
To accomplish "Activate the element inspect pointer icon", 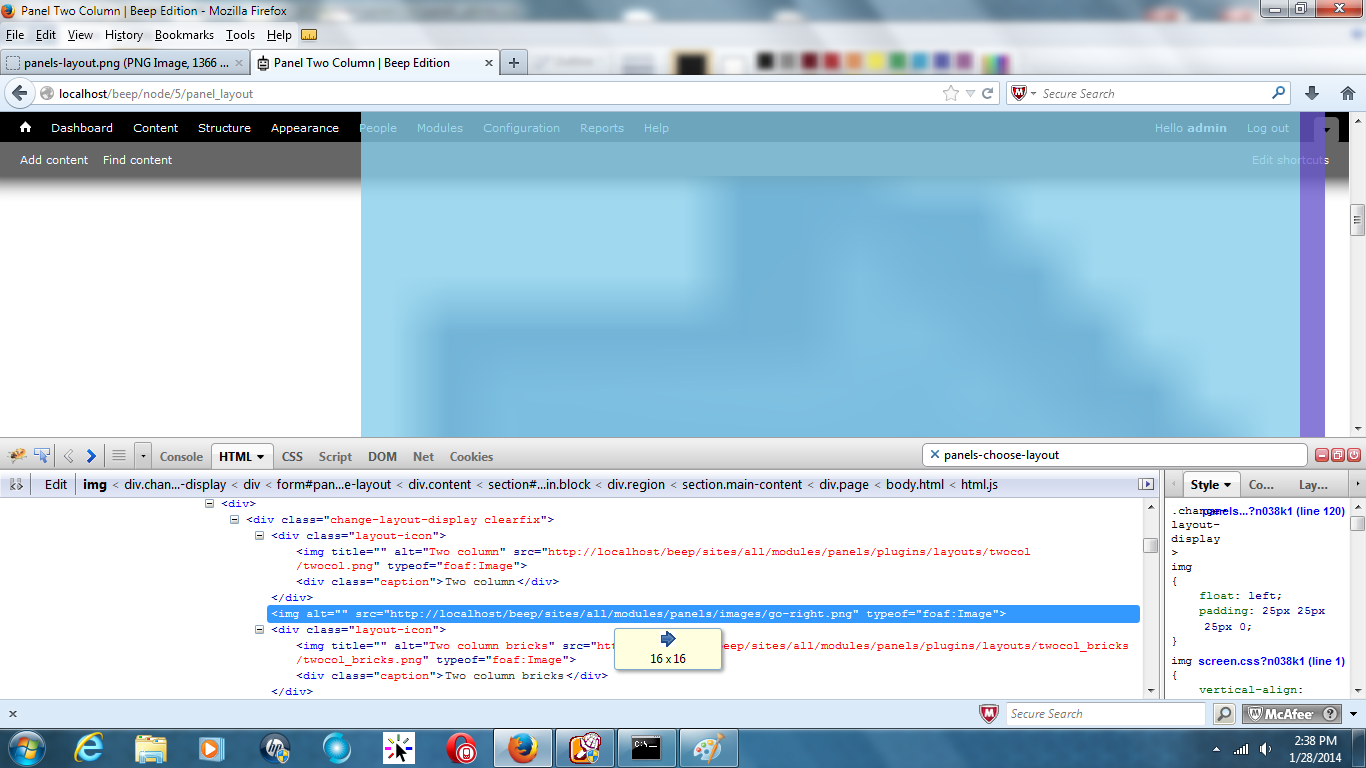I will click(43, 456).
